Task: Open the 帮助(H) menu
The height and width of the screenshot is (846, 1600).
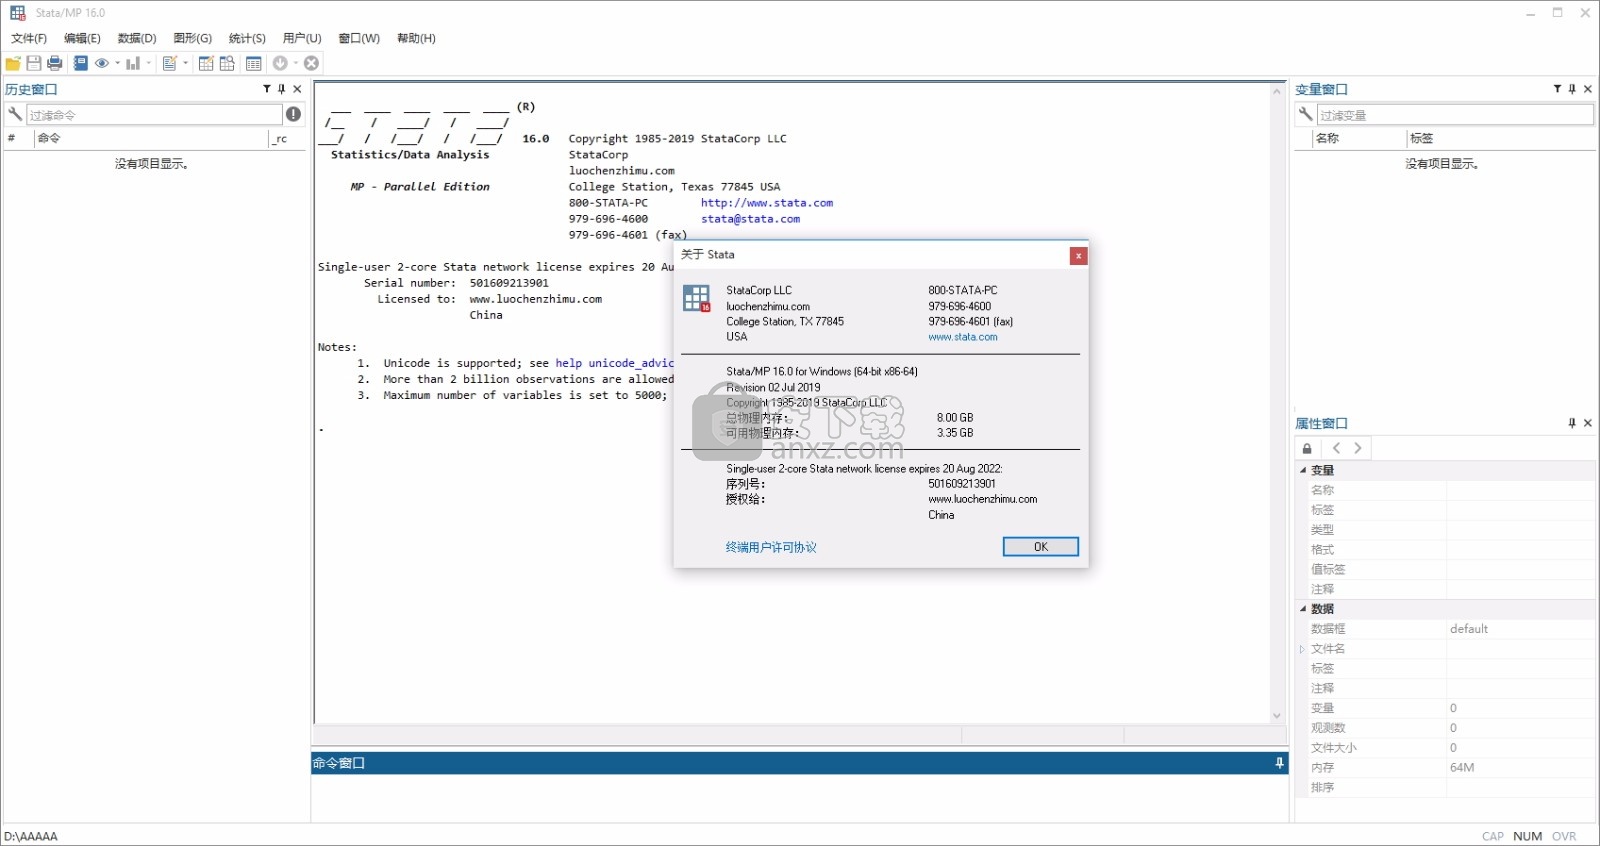Action: (x=416, y=38)
